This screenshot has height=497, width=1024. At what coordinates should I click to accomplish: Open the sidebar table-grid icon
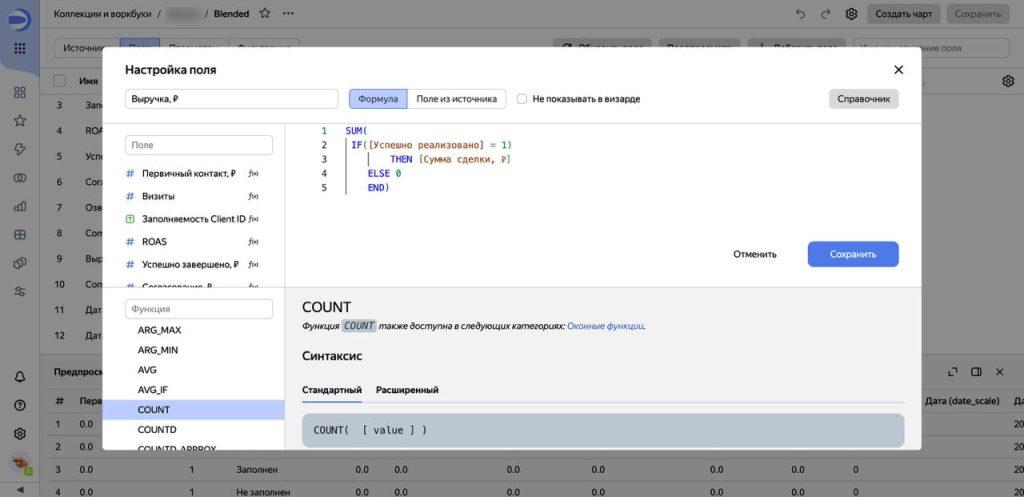(x=20, y=234)
